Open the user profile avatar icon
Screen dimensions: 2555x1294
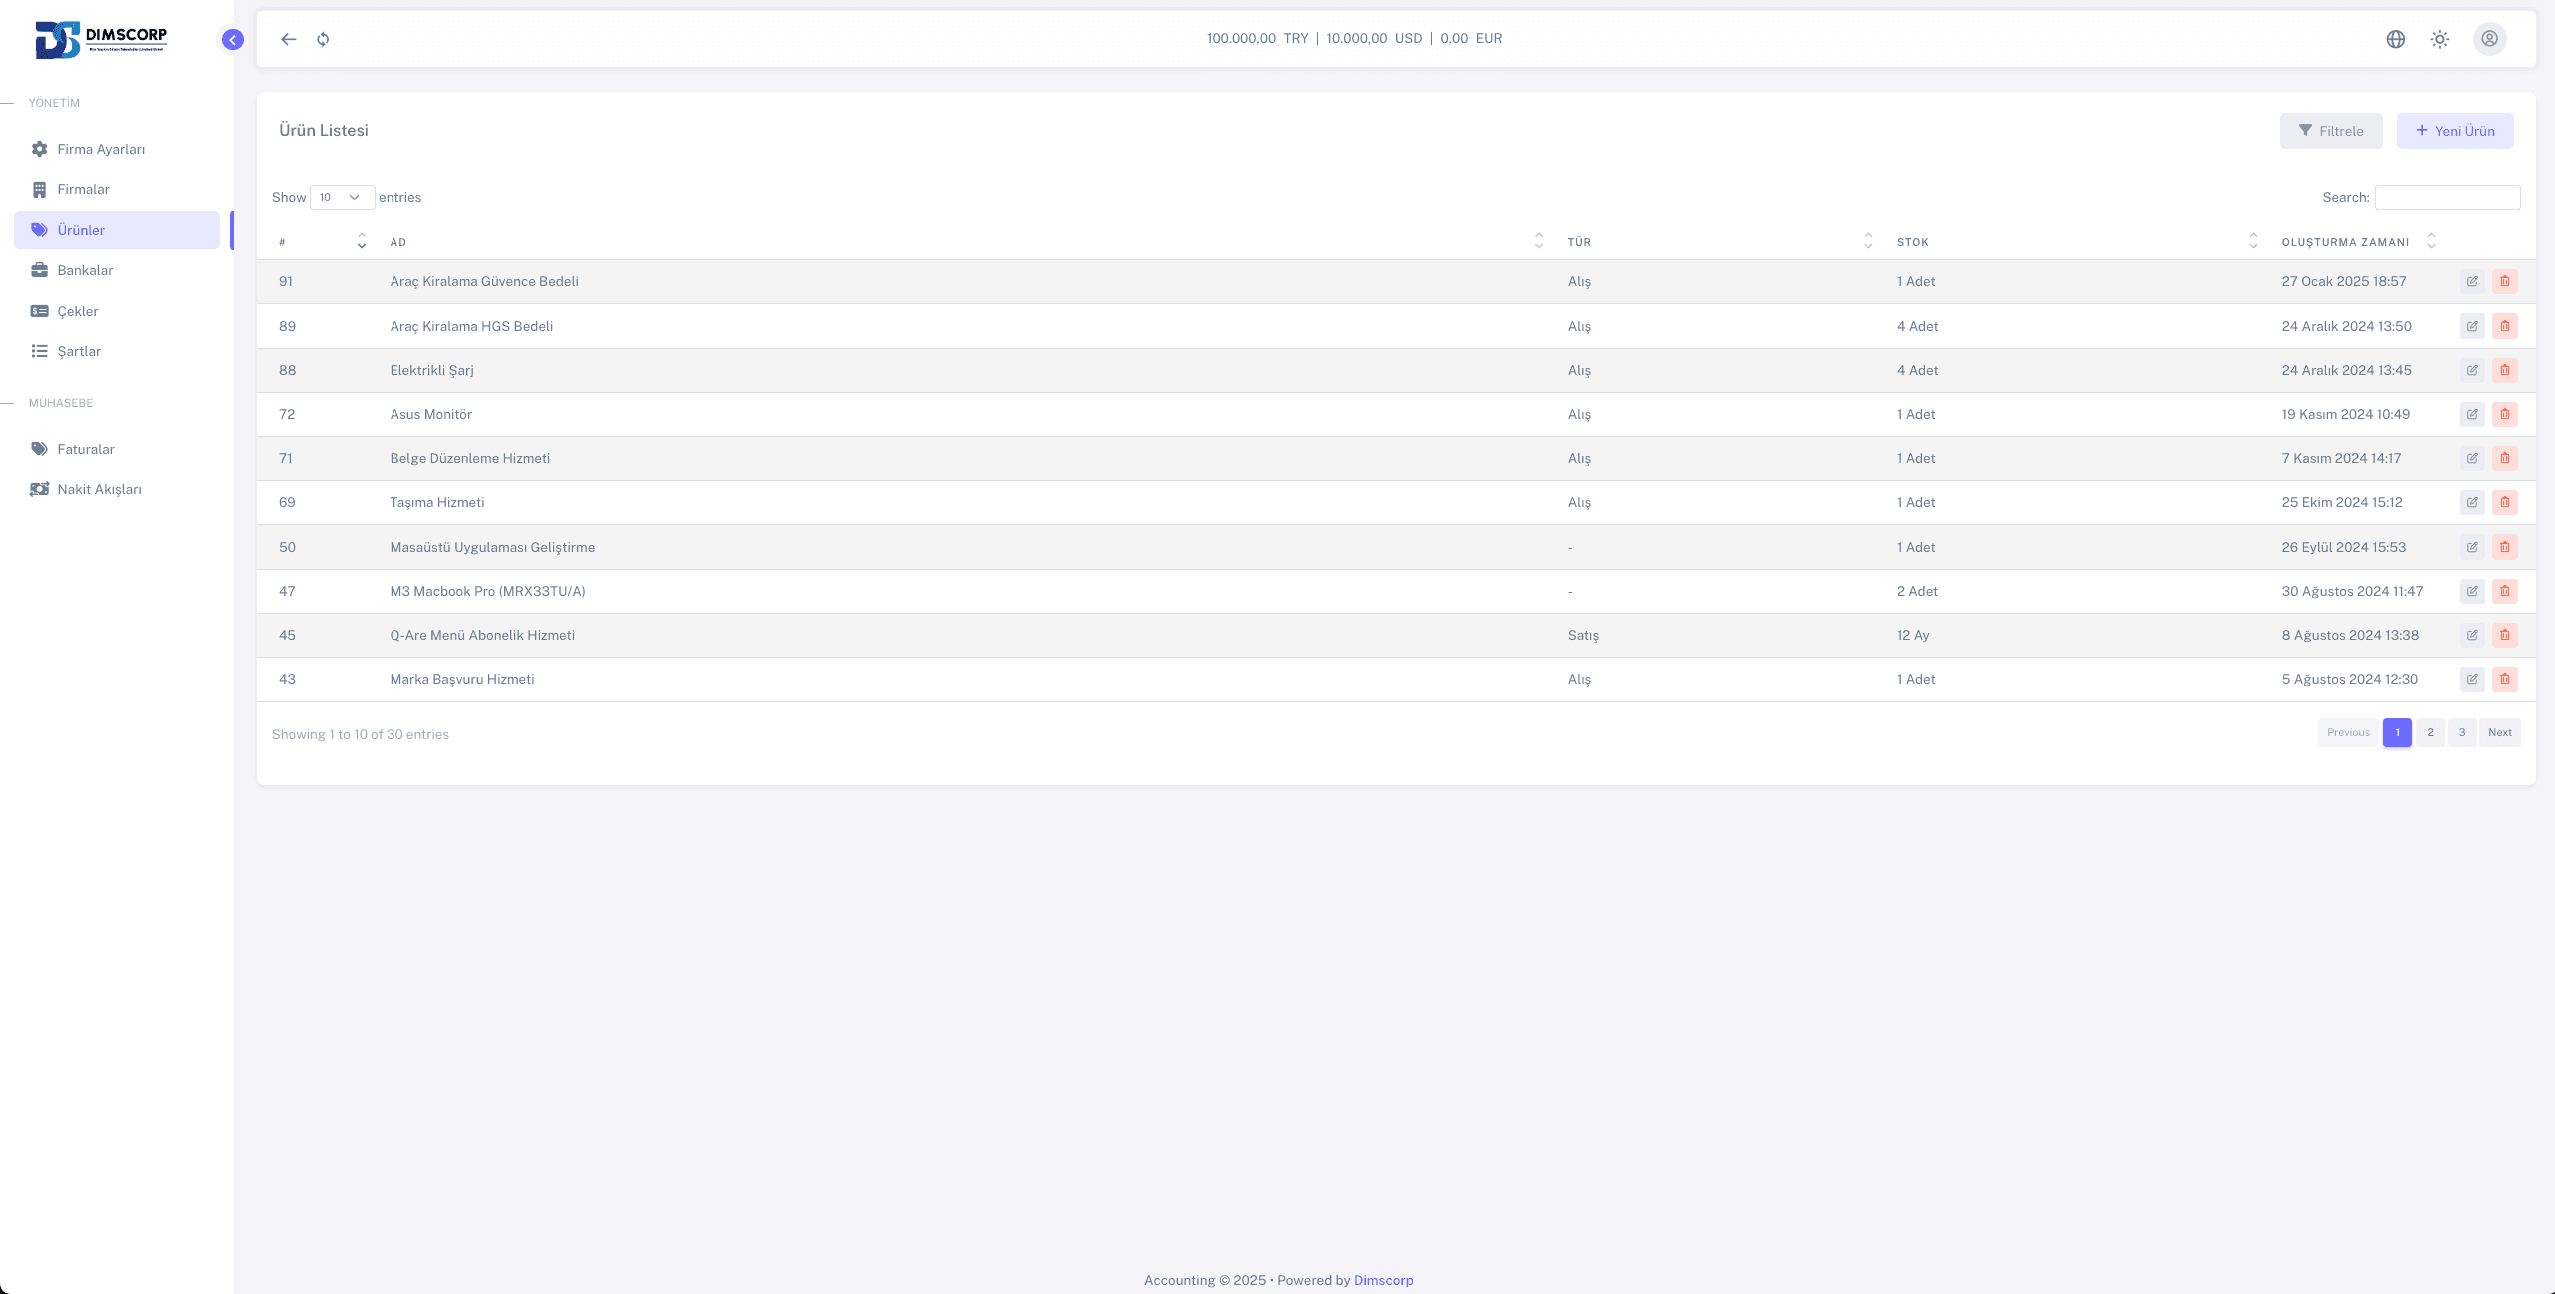click(2489, 39)
